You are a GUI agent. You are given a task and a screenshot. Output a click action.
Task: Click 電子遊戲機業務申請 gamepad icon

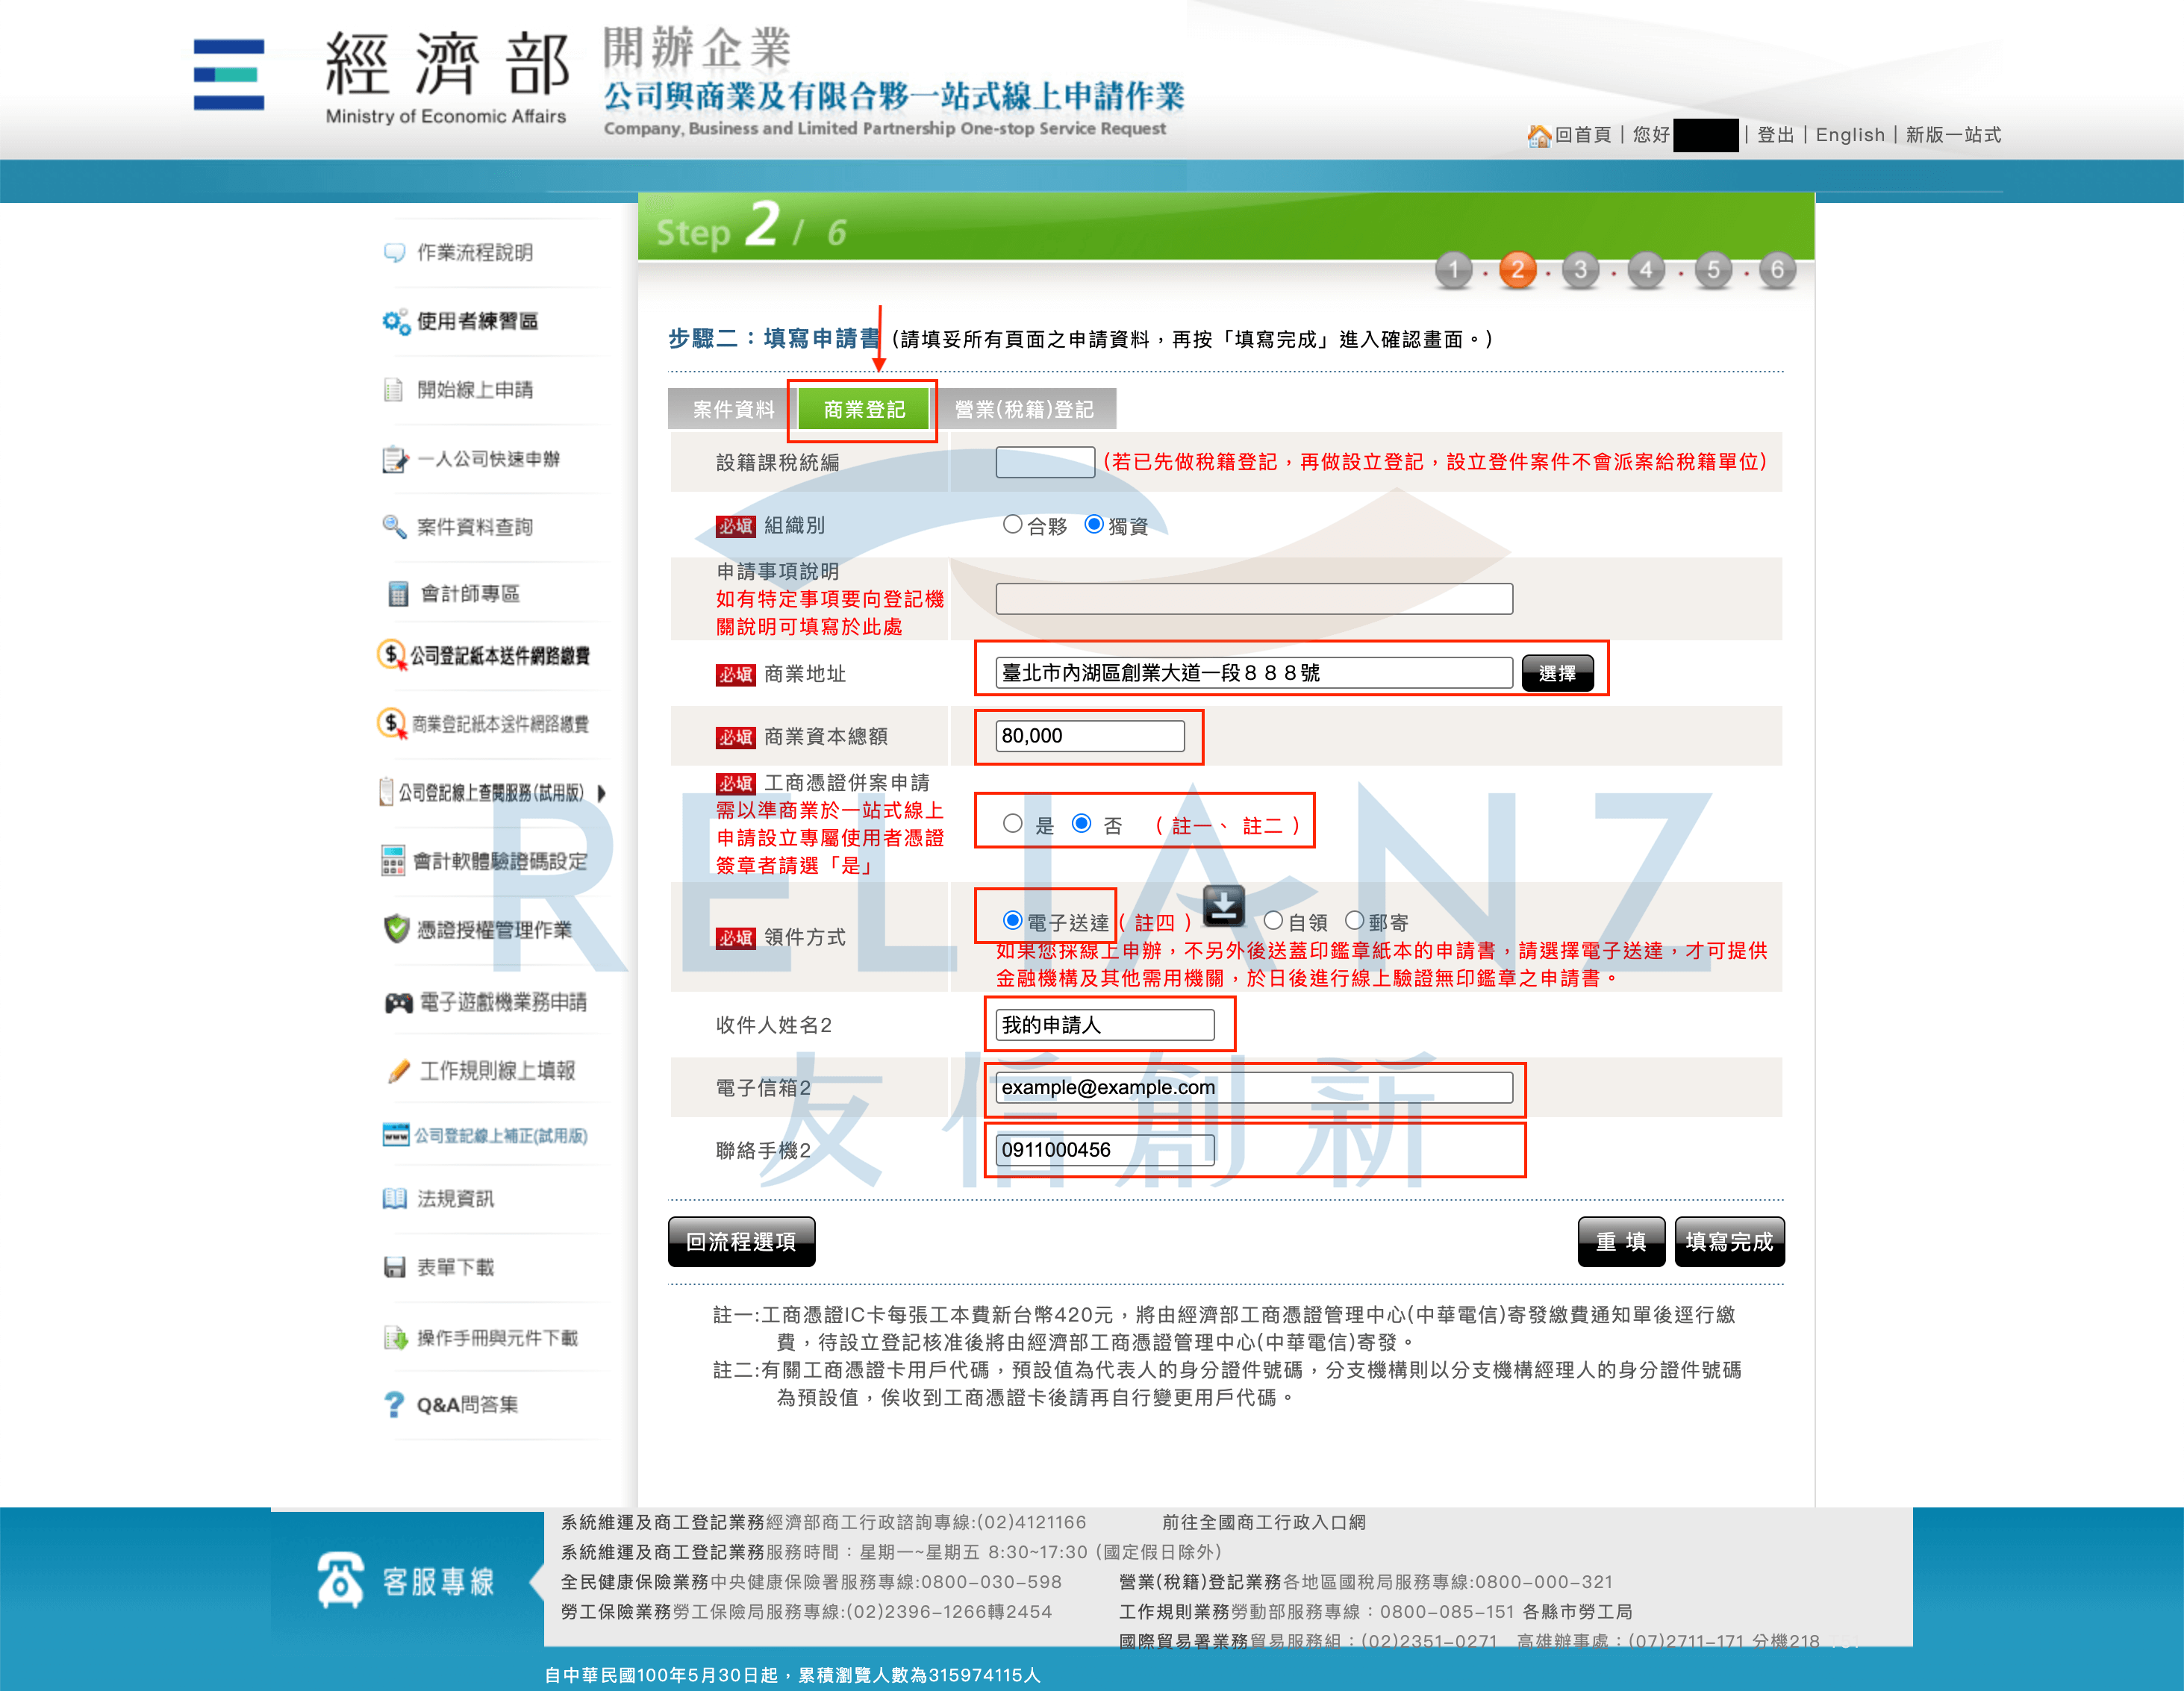click(x=399, y=1002)
